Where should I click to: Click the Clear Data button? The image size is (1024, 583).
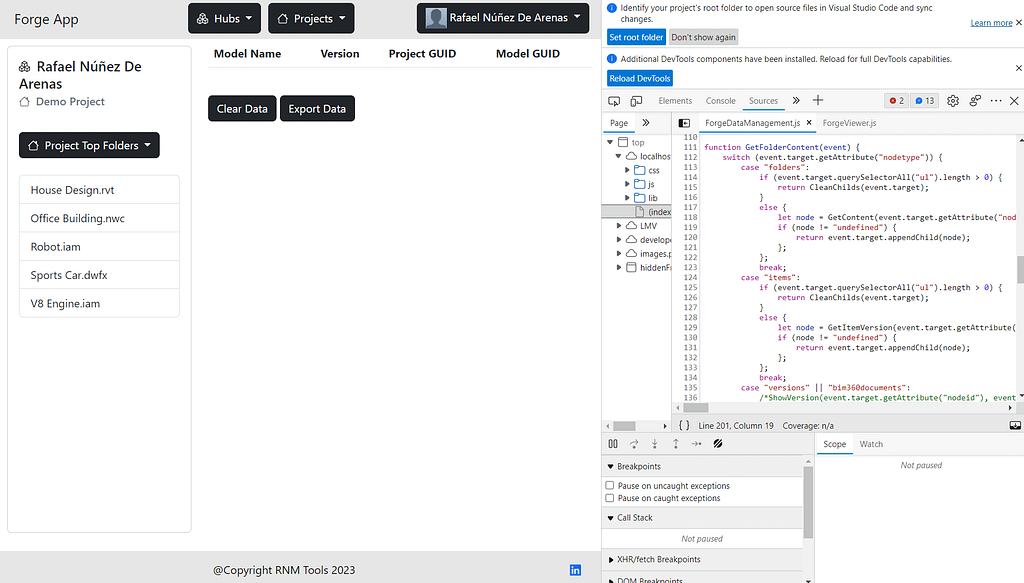242,108
